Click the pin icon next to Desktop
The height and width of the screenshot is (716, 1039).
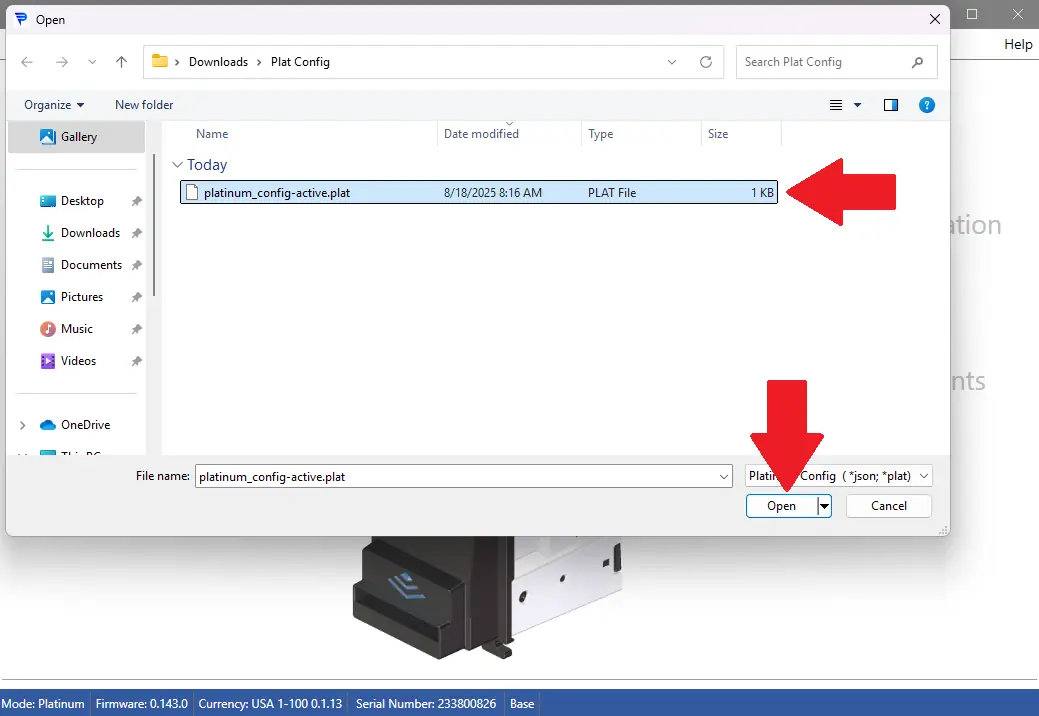pos(137,201)
